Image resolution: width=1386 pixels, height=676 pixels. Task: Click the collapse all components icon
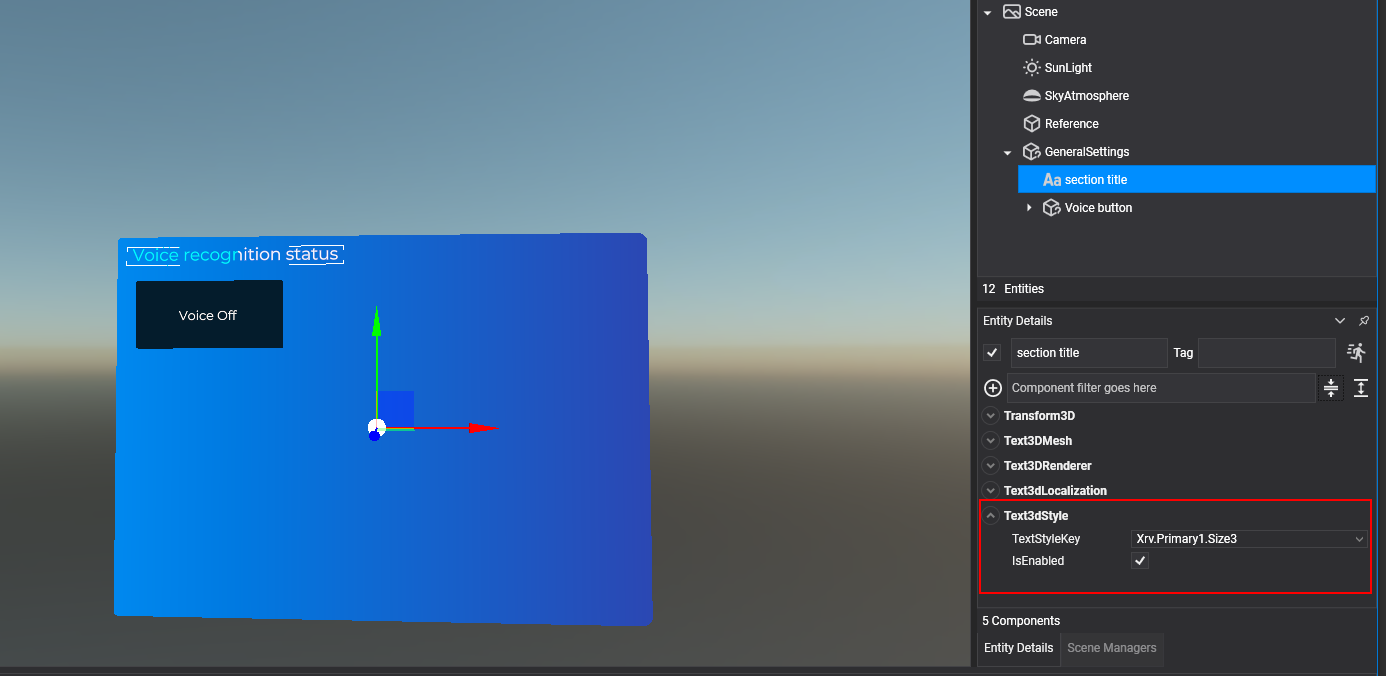(x=1331, y=388)
